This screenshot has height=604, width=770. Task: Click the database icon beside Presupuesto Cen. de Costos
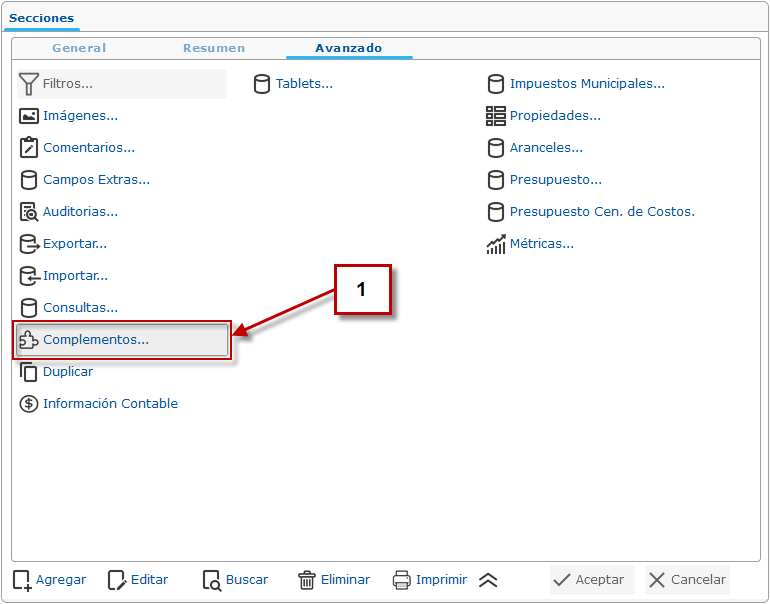(495, 212)
